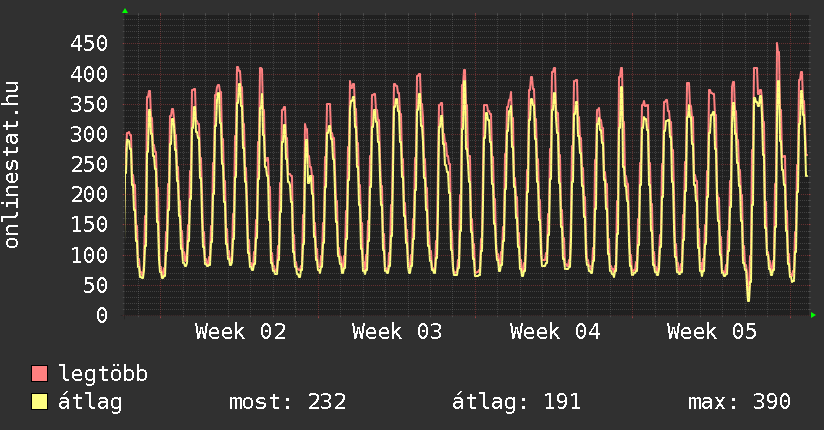Select the Week 03 axis label
The width and height of the screenshot is (824, 430).
click(x=397, y=331)
